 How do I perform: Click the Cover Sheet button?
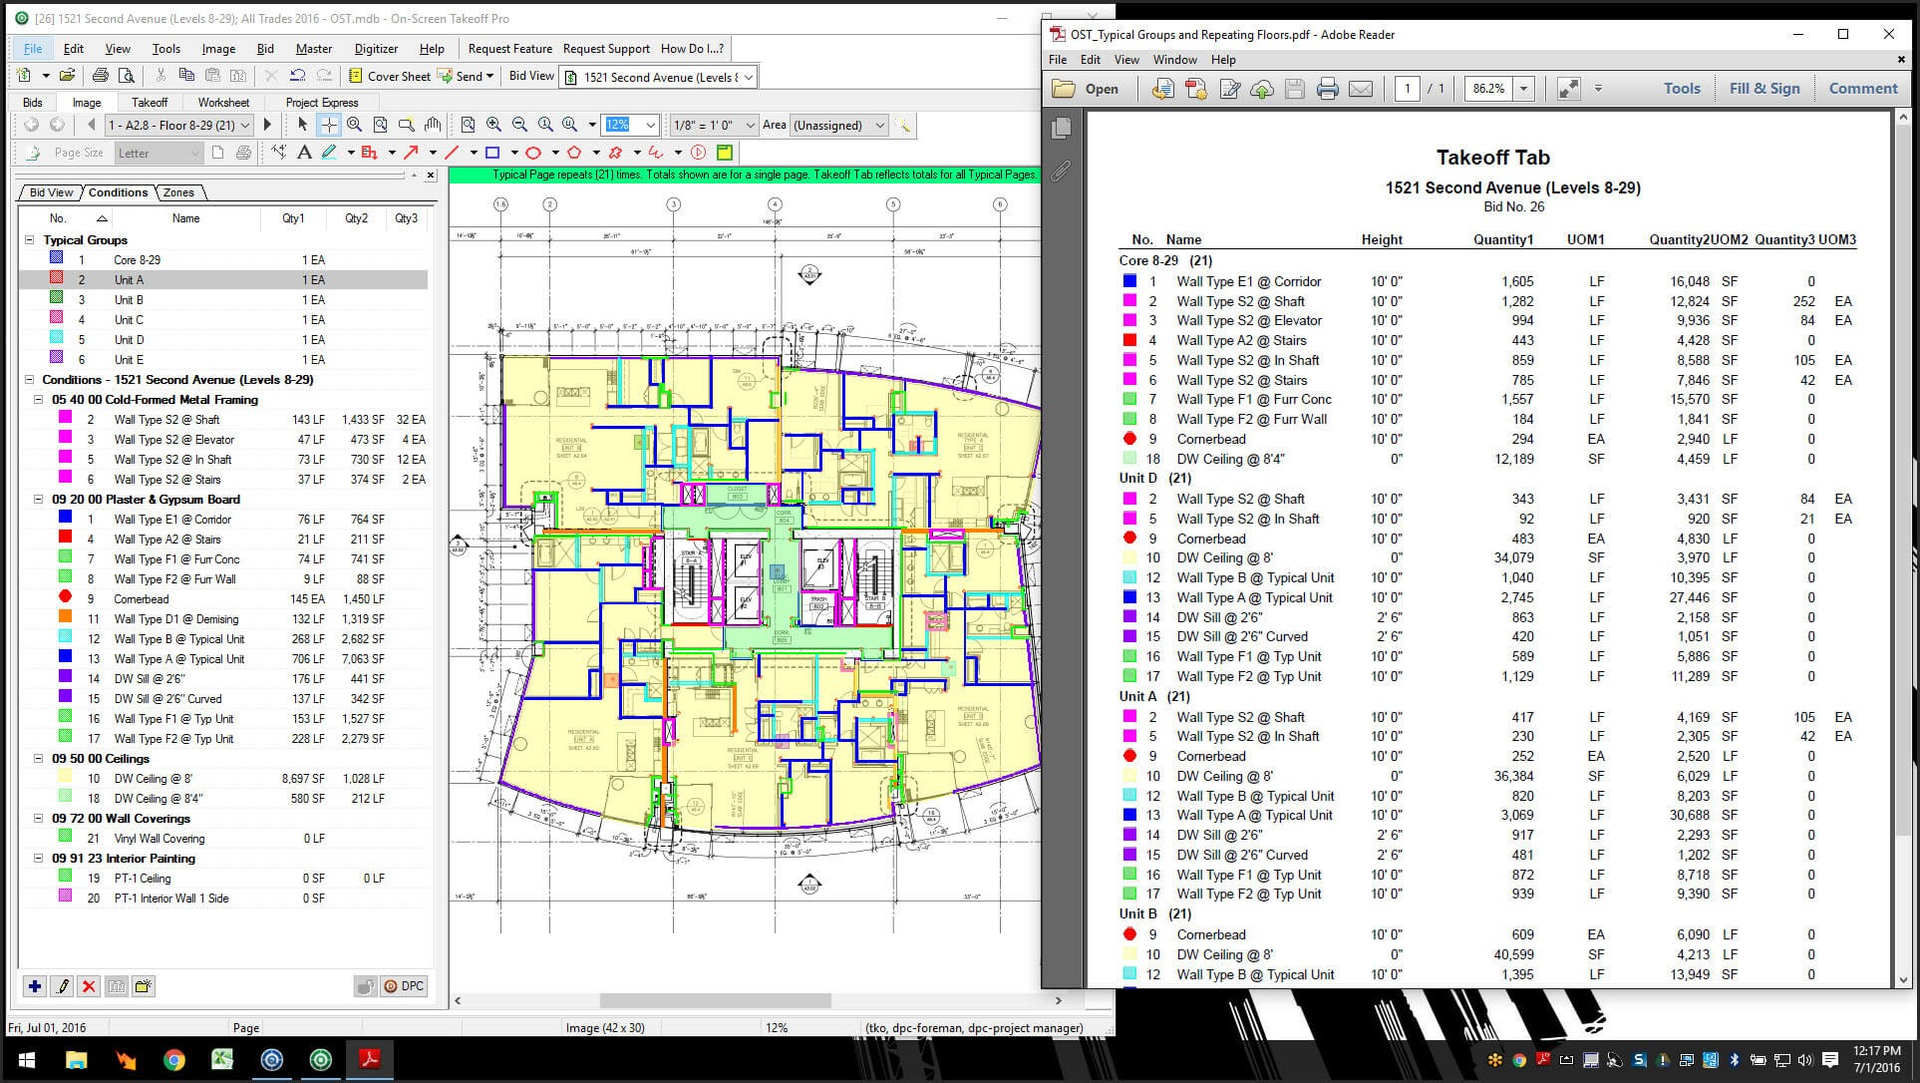coord(389,76)
